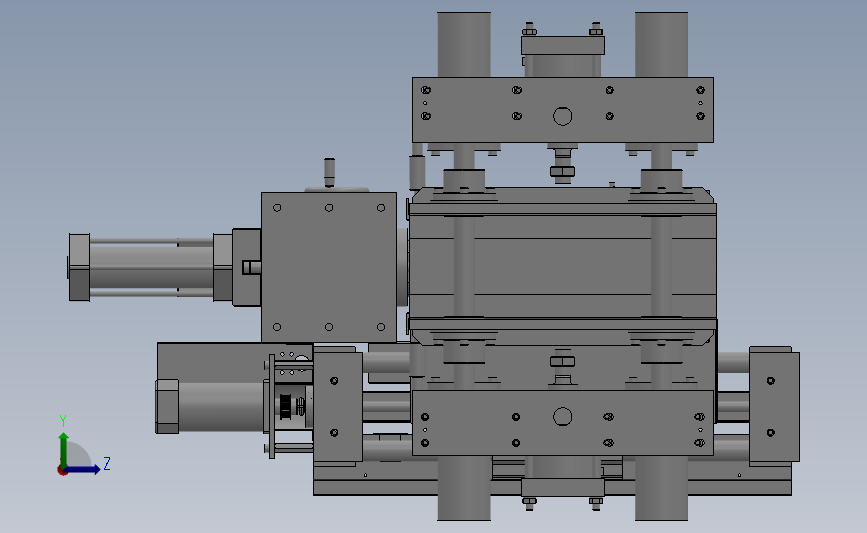Select the large central mold body
Viewport: 867px width, 533px height.
[x=563, y=267]
